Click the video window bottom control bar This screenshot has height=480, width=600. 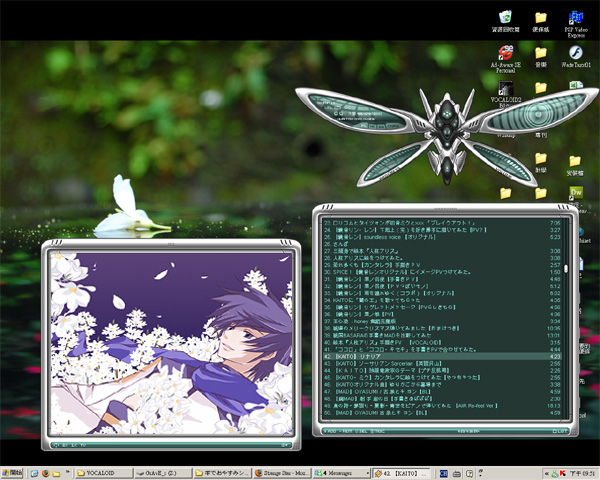click(171, 445)
